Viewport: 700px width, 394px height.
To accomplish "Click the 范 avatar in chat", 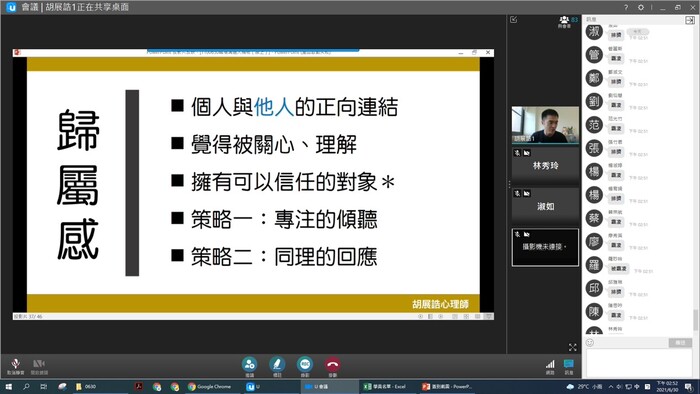I will point(594,124).
